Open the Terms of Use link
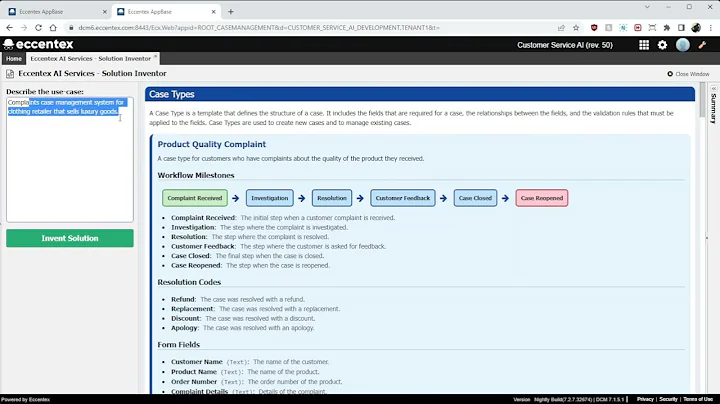The image size is (720, 404). (698, 399)
